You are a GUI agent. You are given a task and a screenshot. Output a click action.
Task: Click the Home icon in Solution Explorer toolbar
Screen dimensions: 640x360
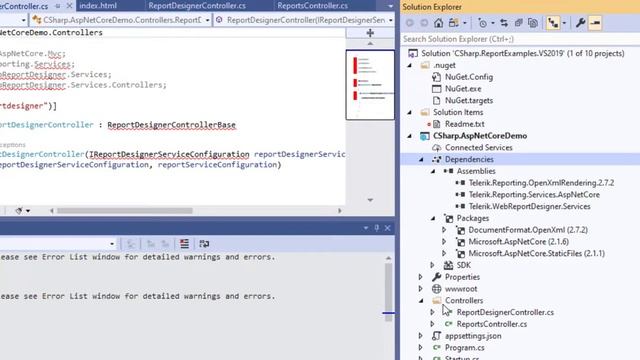439,23
